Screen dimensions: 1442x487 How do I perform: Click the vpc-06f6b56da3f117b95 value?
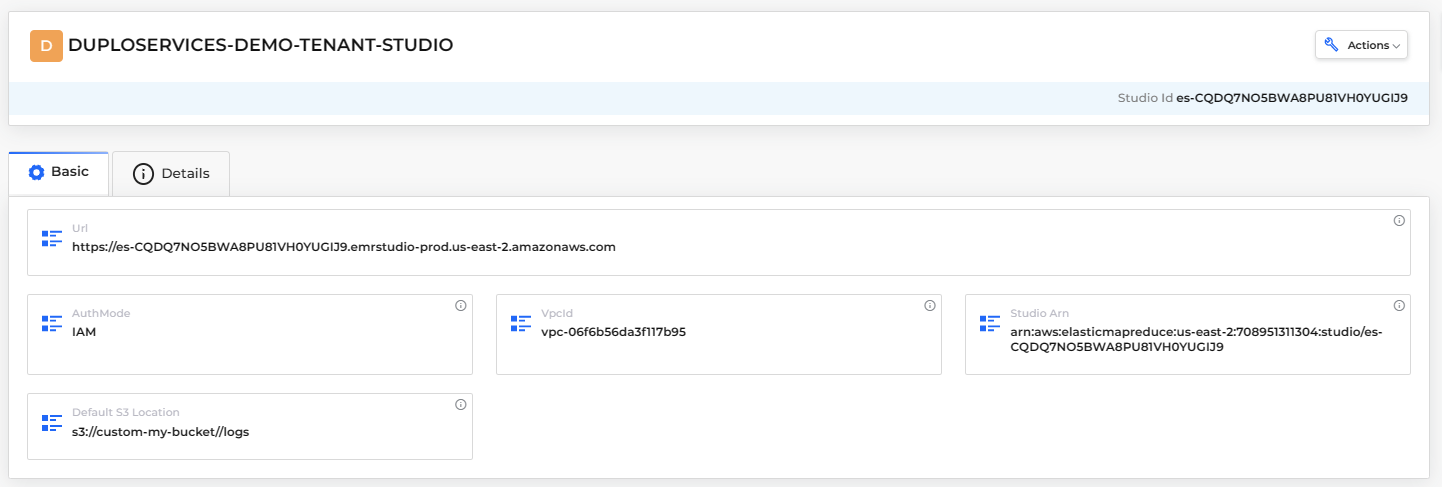pos(613,331)
